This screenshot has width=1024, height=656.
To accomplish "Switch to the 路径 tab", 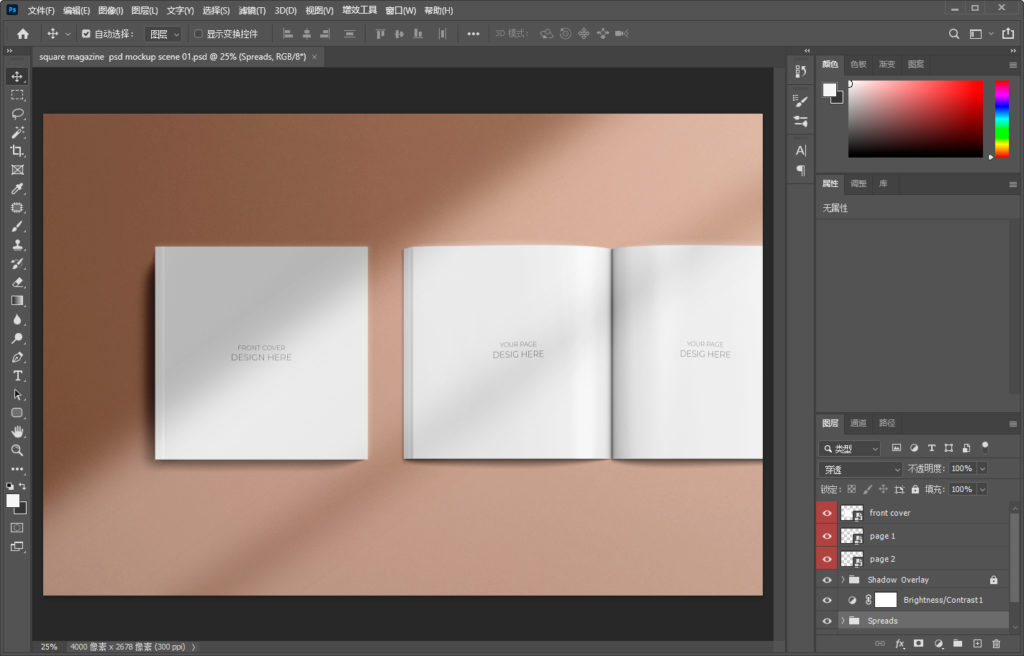I will point(887,423).
